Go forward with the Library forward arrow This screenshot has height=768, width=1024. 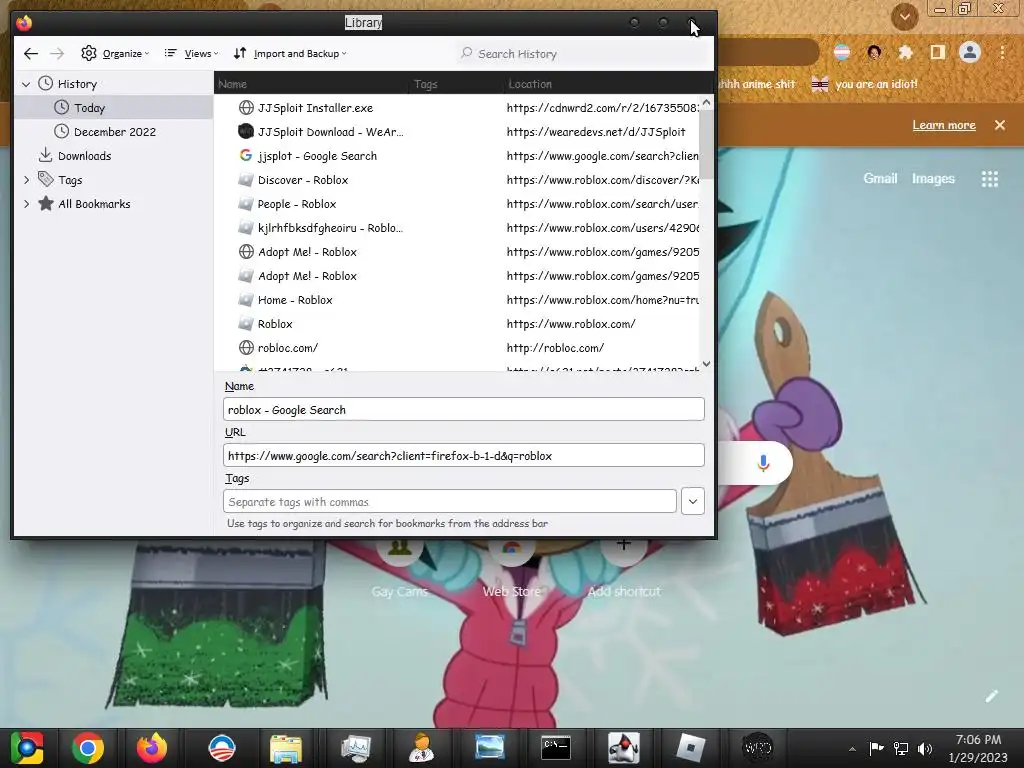[57, 54]
